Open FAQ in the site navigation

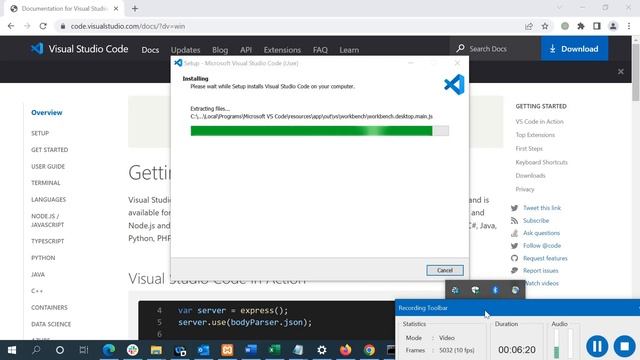(320, 50)
